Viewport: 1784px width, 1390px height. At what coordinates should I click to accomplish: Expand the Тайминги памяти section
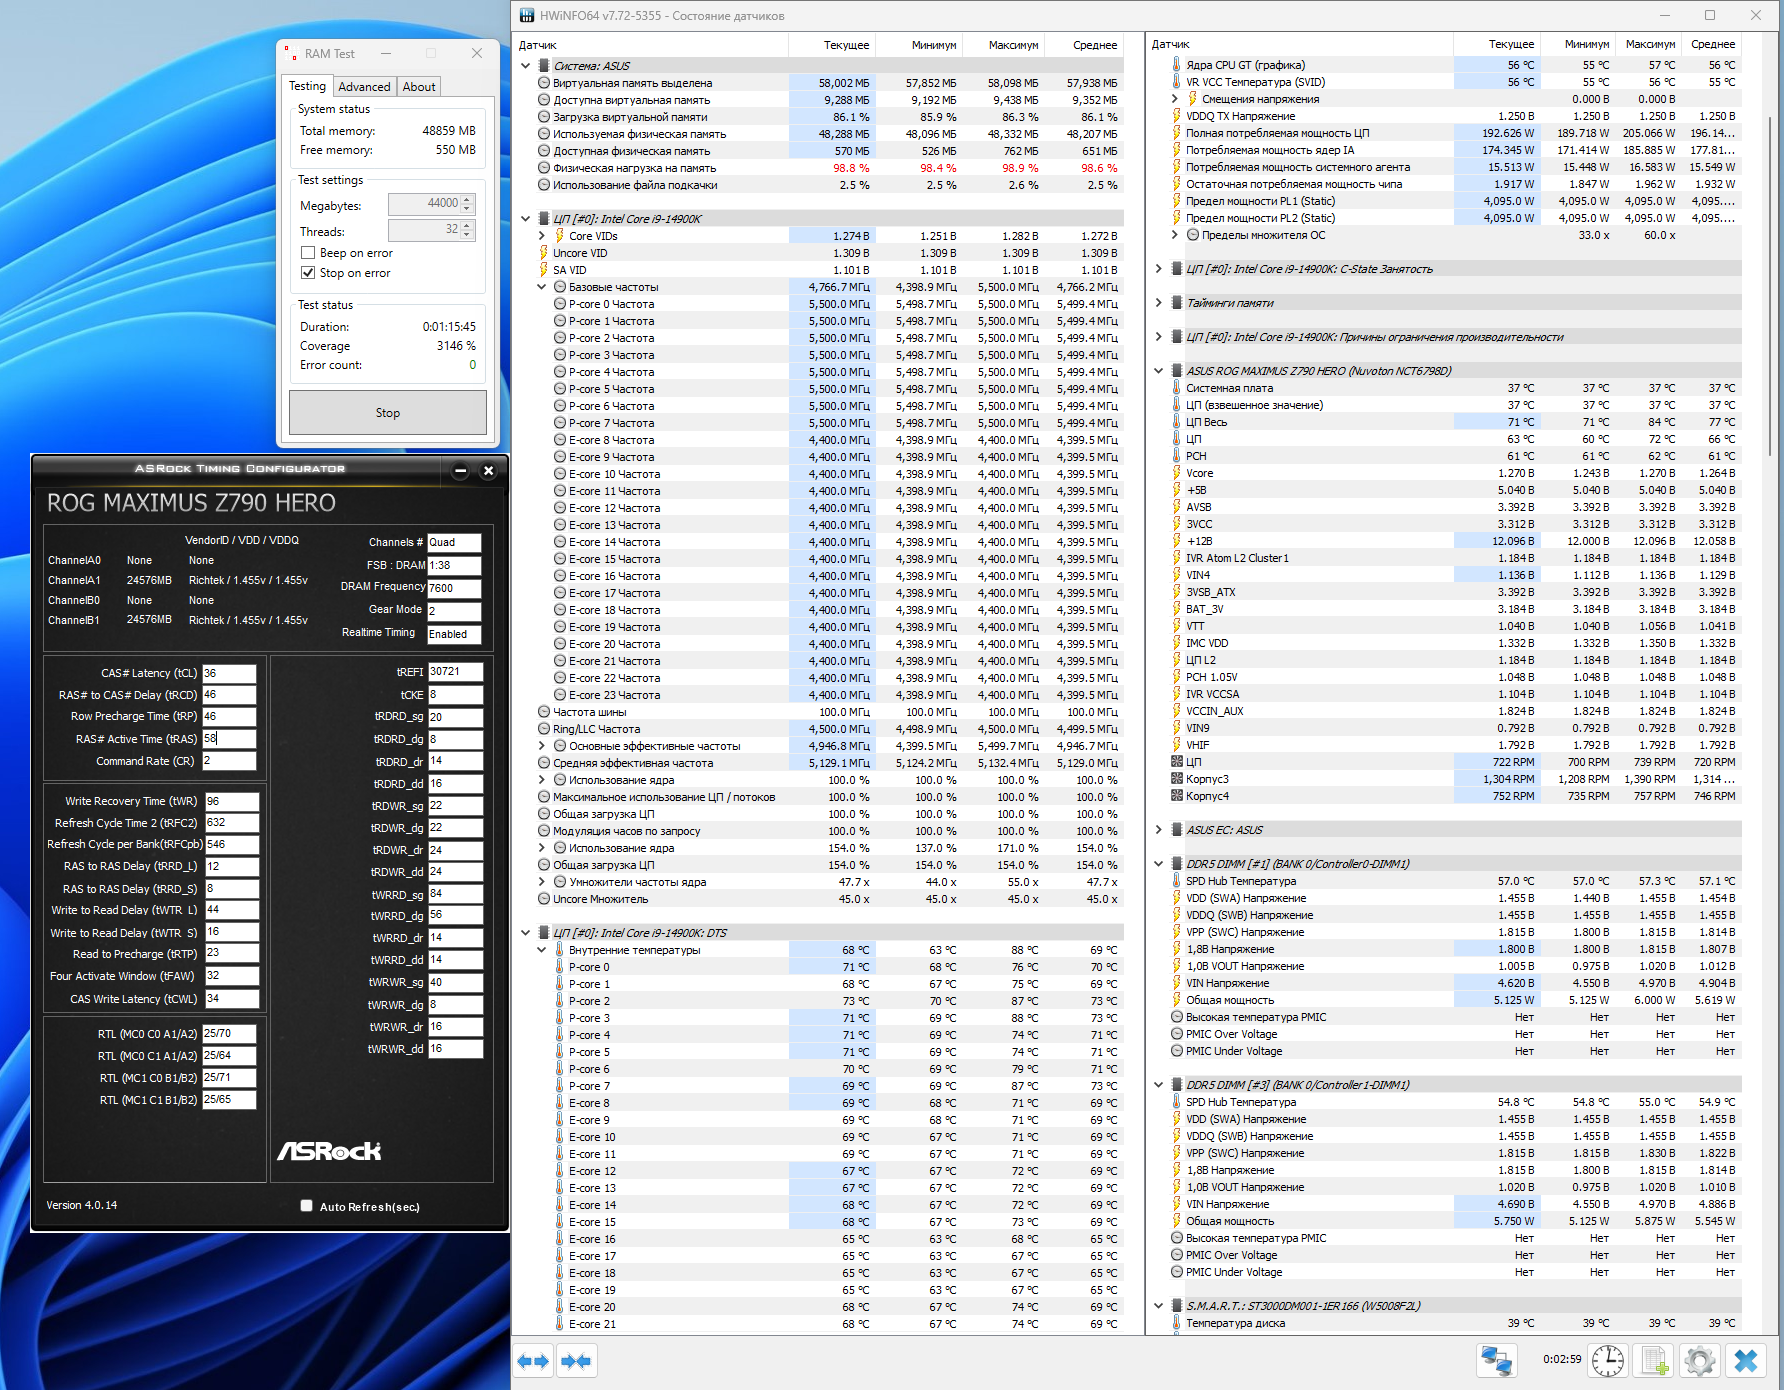(1159, 303)
